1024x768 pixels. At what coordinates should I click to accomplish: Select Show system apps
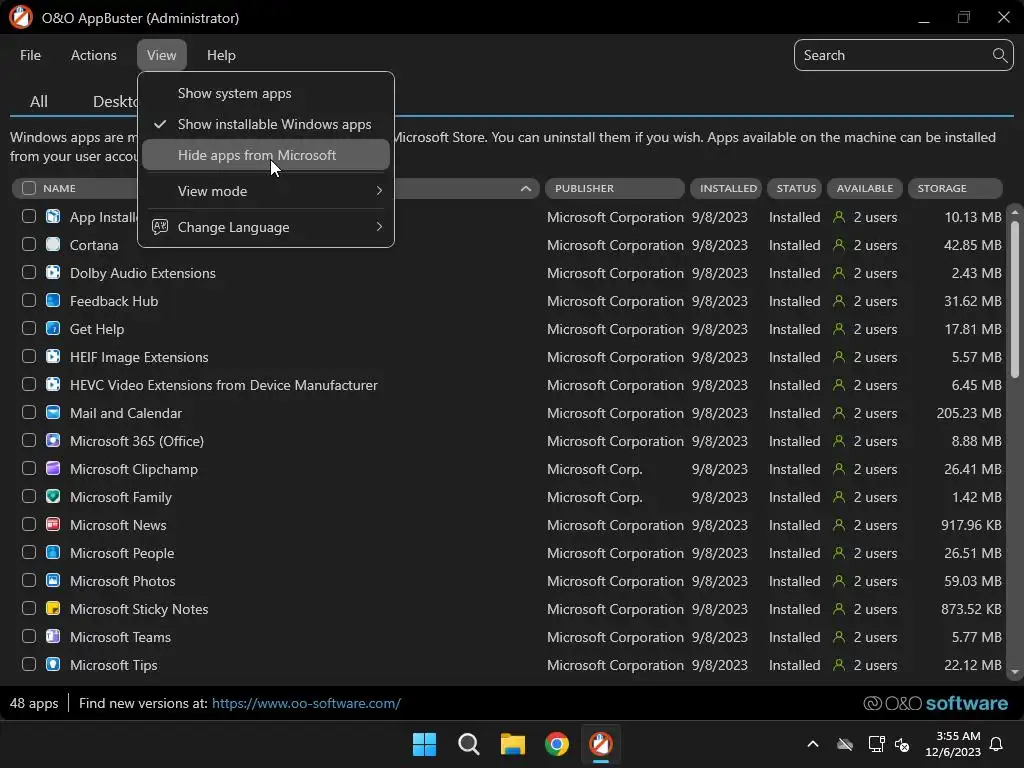(266, 93)
